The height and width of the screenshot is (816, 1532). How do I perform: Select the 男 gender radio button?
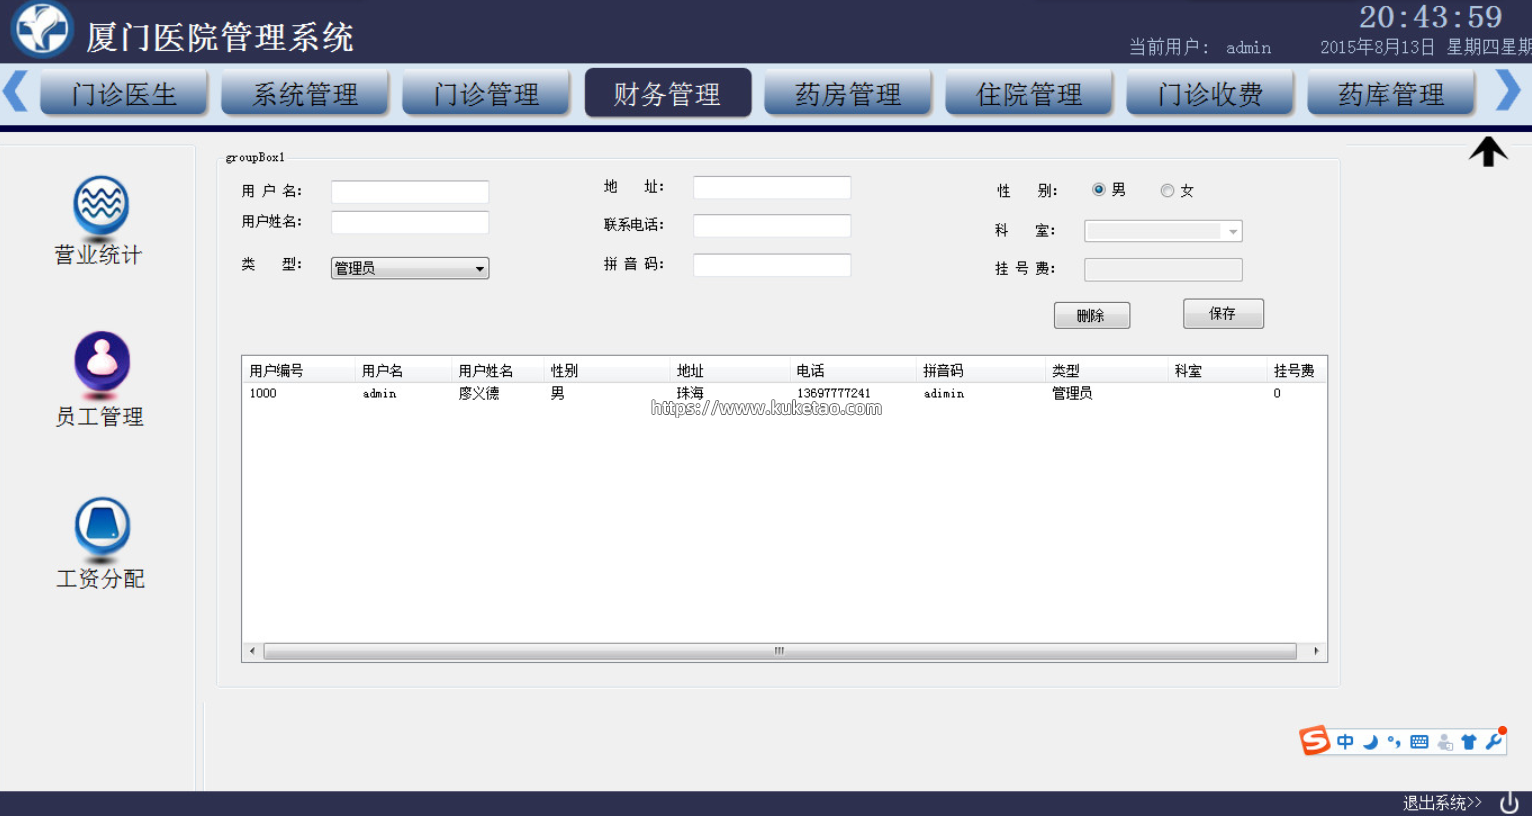coord(1099,190)
